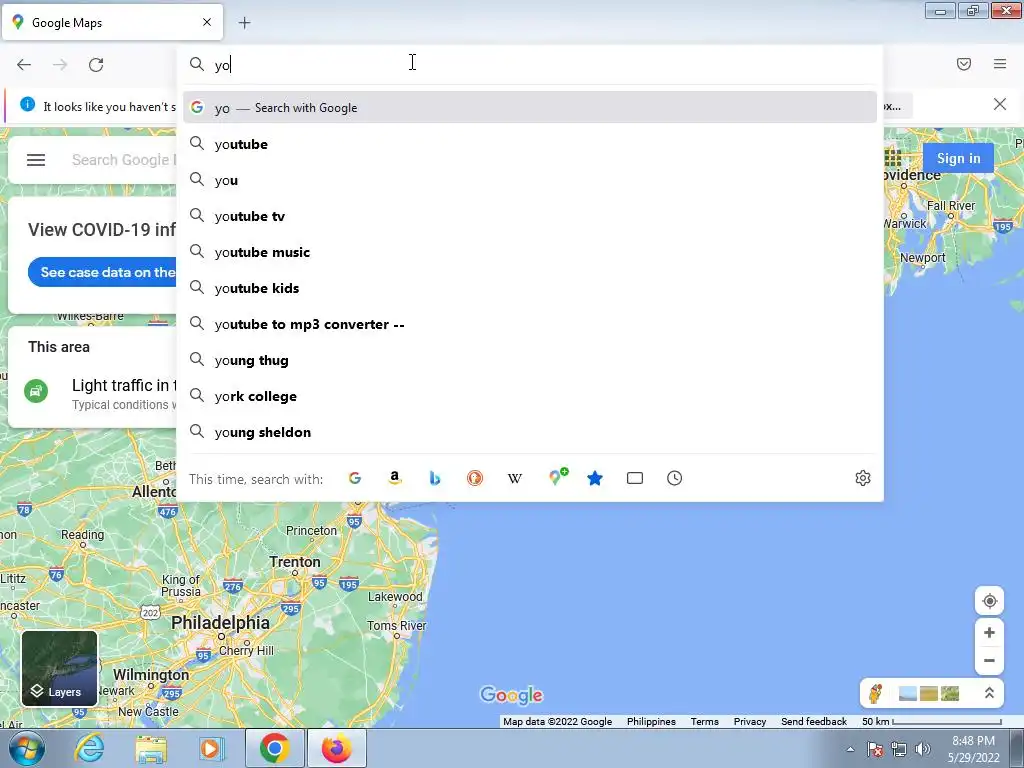Activate the Street View pegman

(x=876, y=693)
